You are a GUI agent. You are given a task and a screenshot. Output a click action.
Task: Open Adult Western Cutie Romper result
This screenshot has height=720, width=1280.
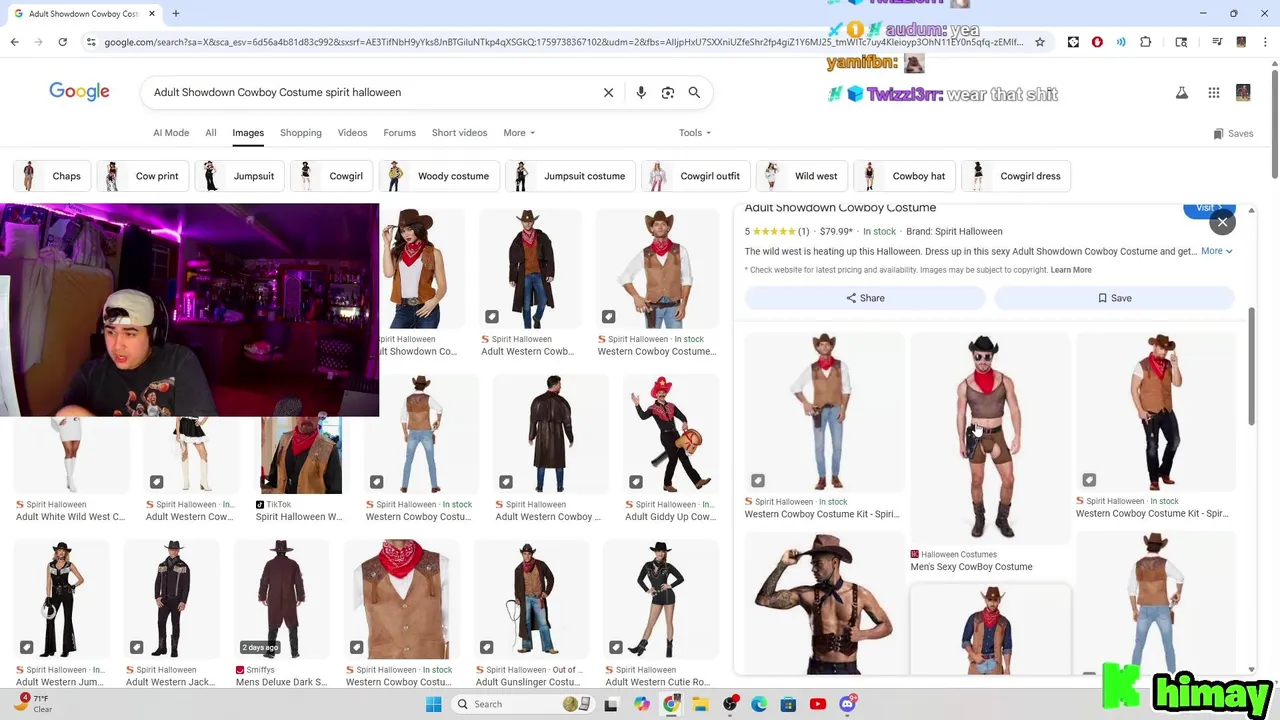(x=660, y=600)
